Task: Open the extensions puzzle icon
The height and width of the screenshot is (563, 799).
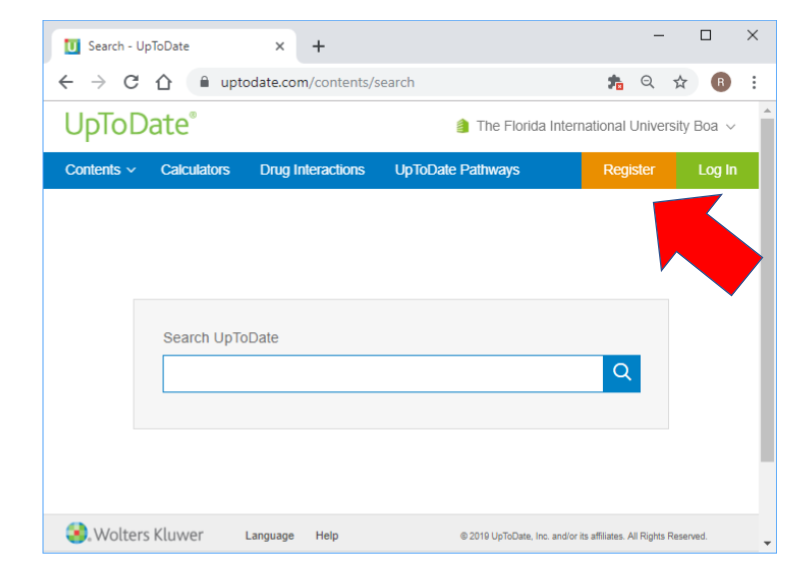Action: 615,82
